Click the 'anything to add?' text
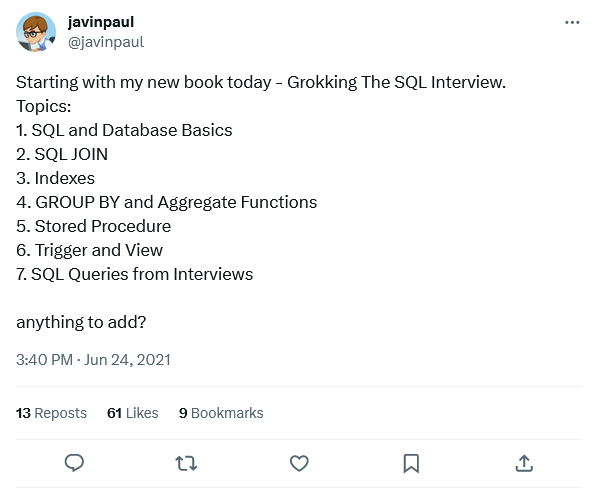Screen dimensions: 598x488 click(81, 323)
